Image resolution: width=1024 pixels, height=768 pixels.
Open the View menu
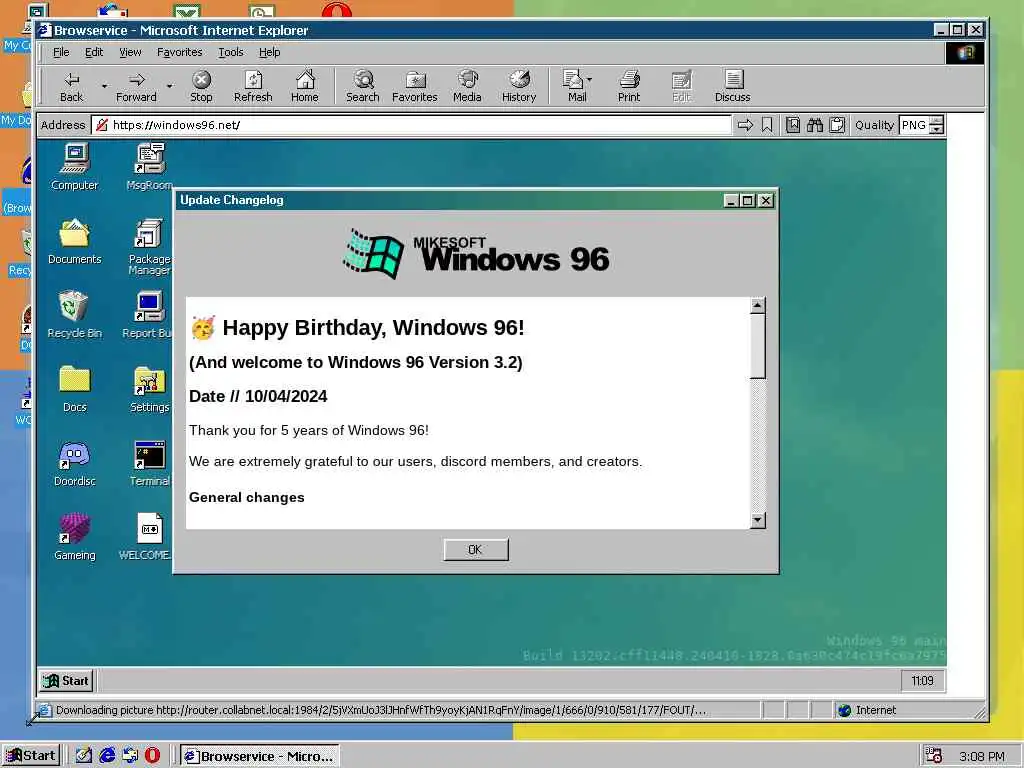tap(130, 52)
